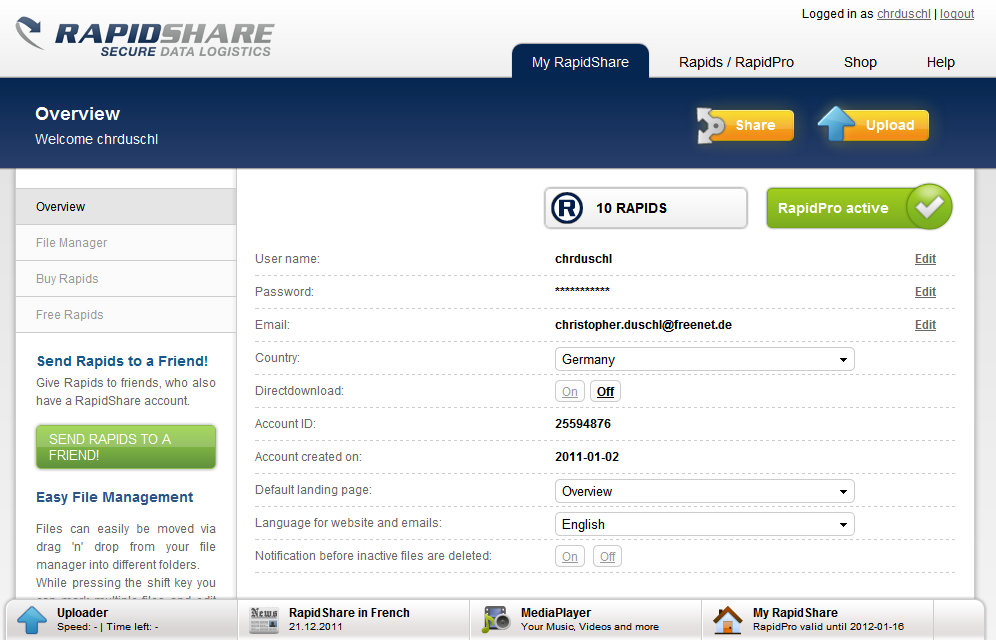Click Send Rapids to a Friend button

126,447
